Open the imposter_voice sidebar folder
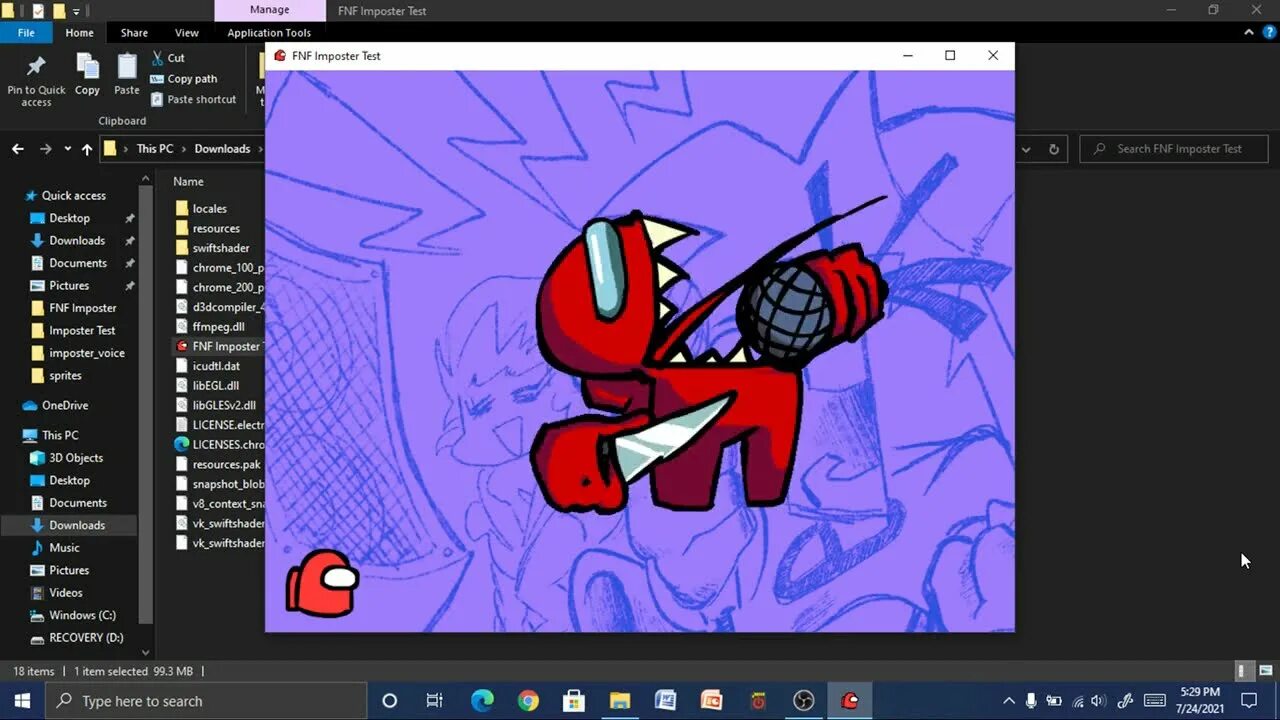This screenshot has width=1280, height=720. point(87,353)
